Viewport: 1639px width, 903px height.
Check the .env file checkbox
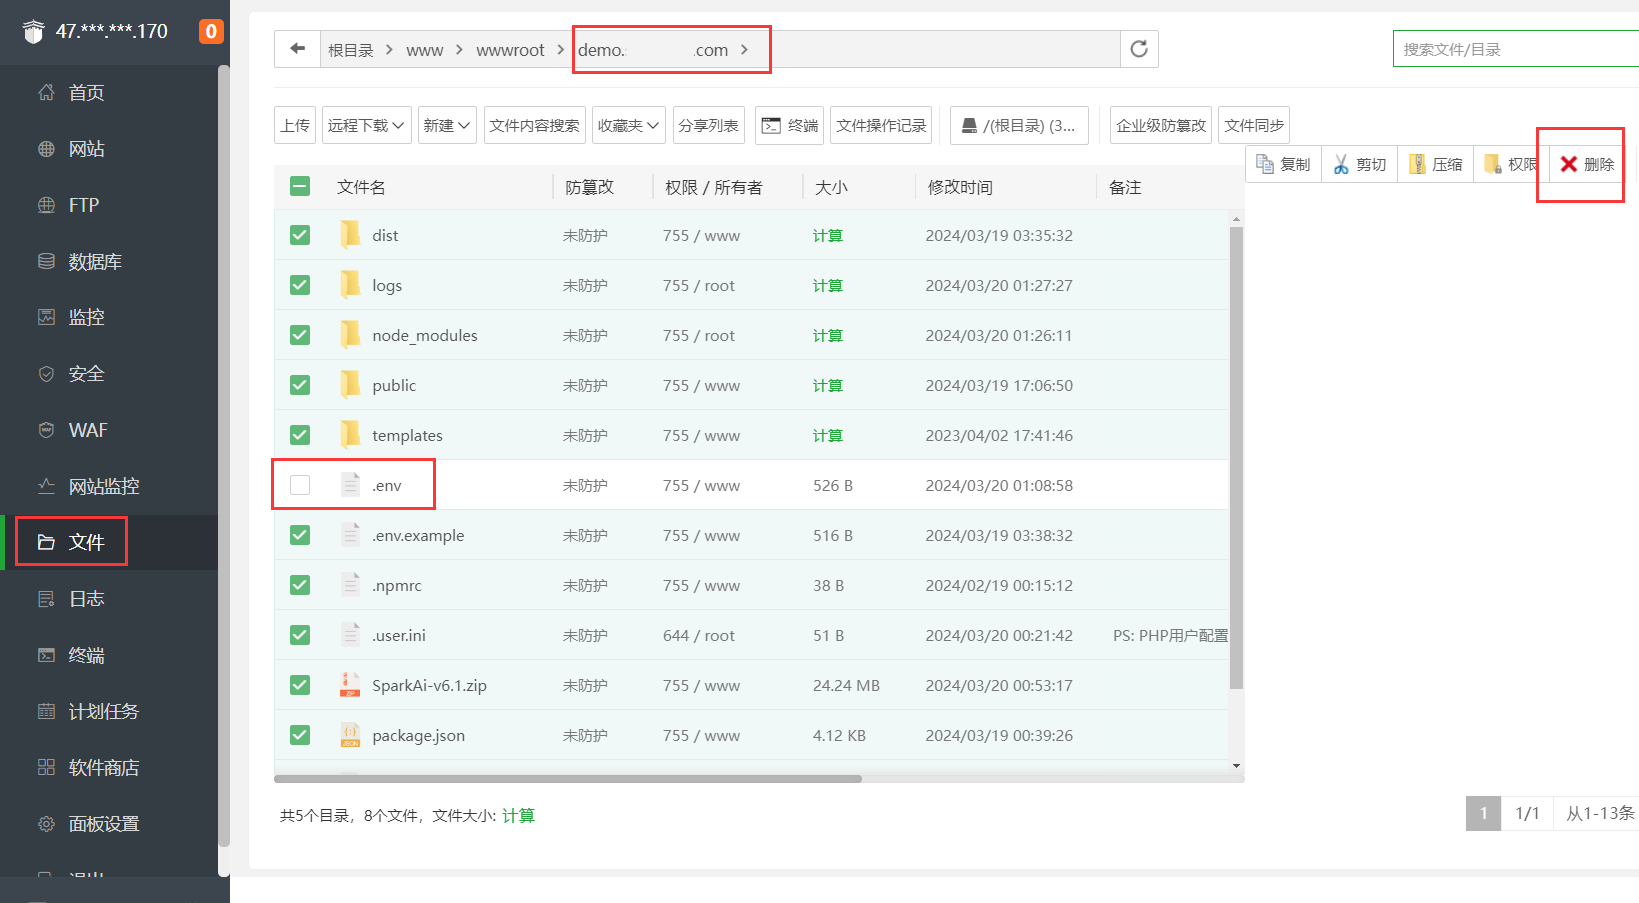pos(300,485)
